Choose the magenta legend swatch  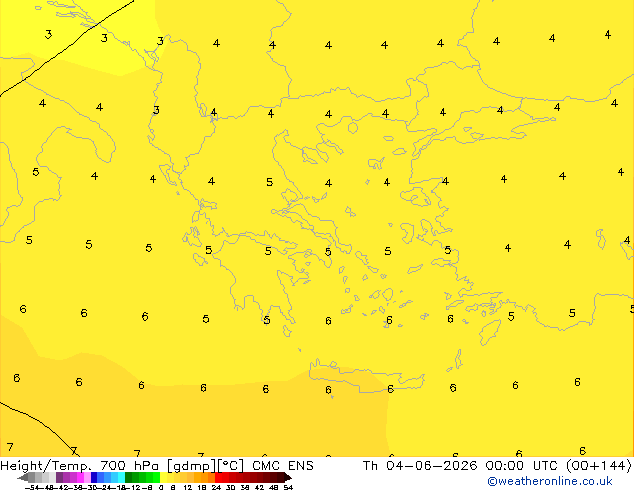80,477
